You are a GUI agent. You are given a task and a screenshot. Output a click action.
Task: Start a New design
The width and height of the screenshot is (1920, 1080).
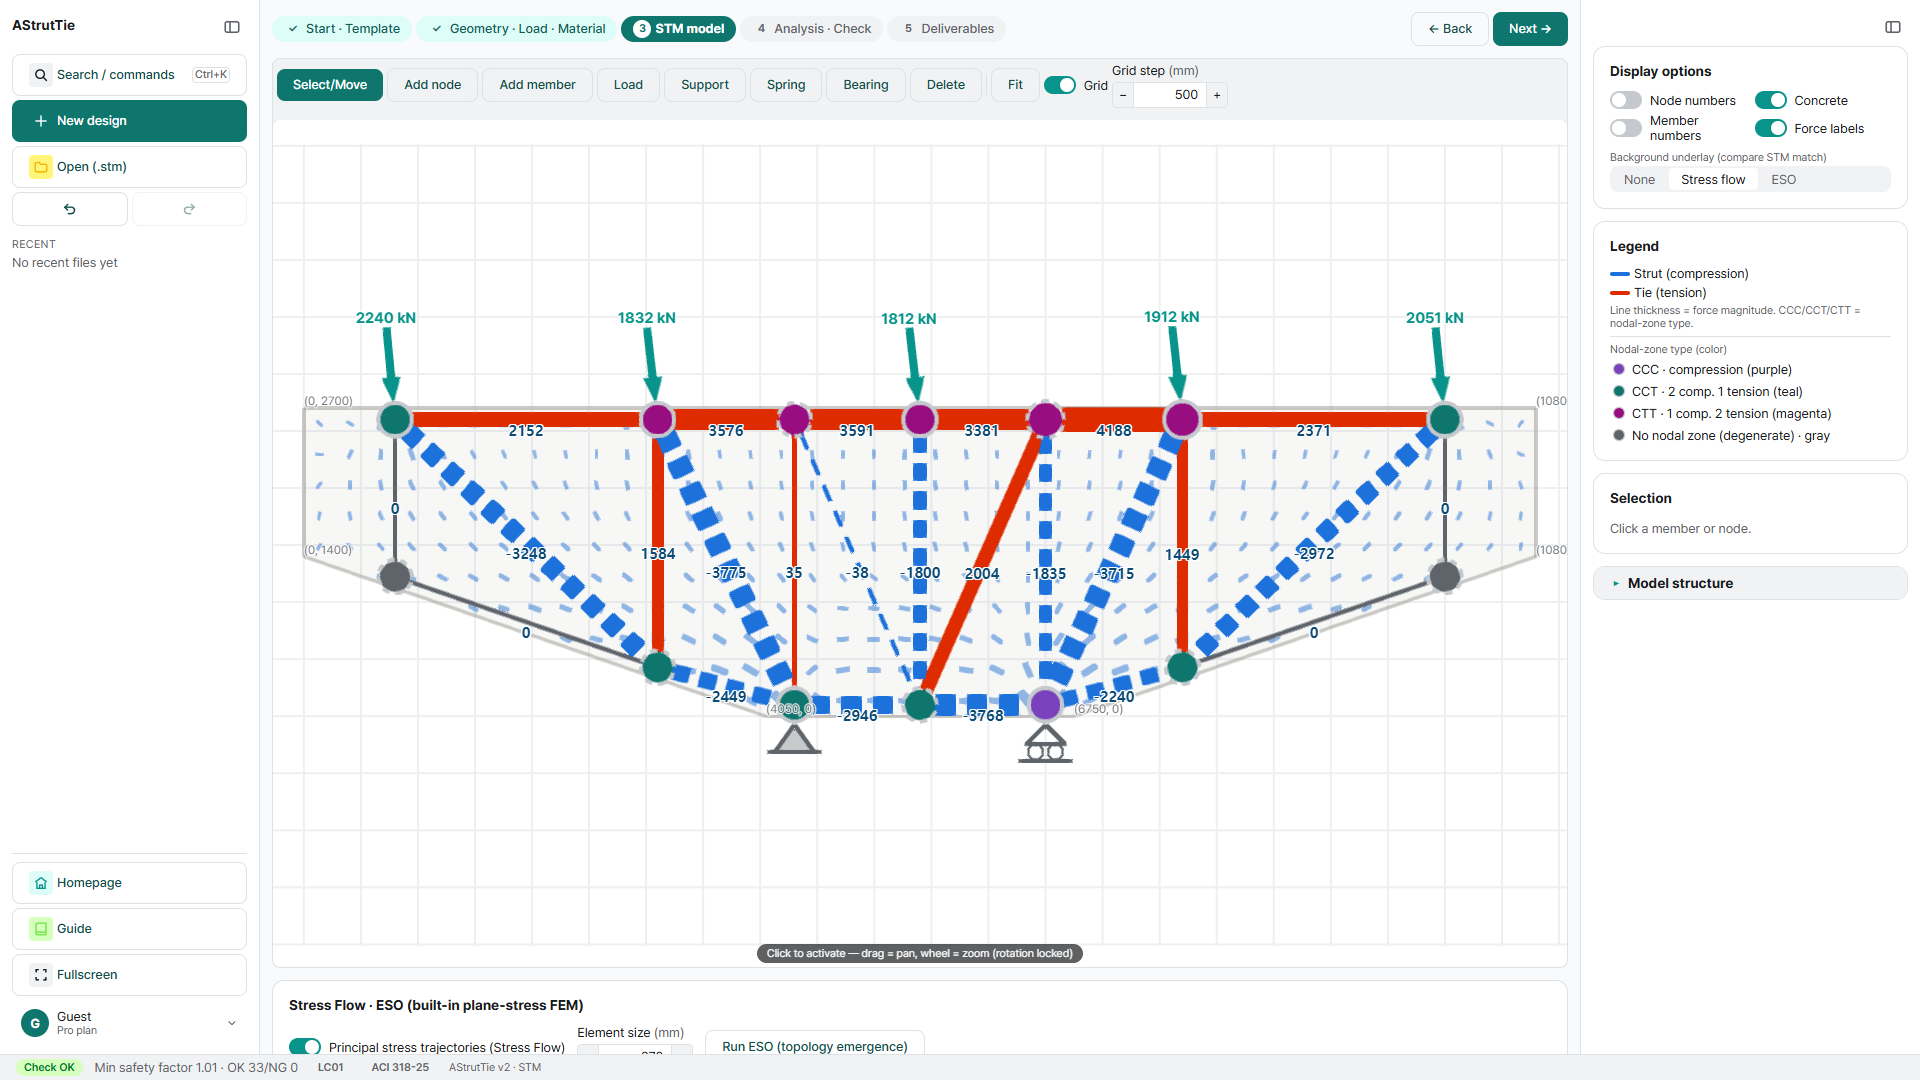(x=129, y=121)
